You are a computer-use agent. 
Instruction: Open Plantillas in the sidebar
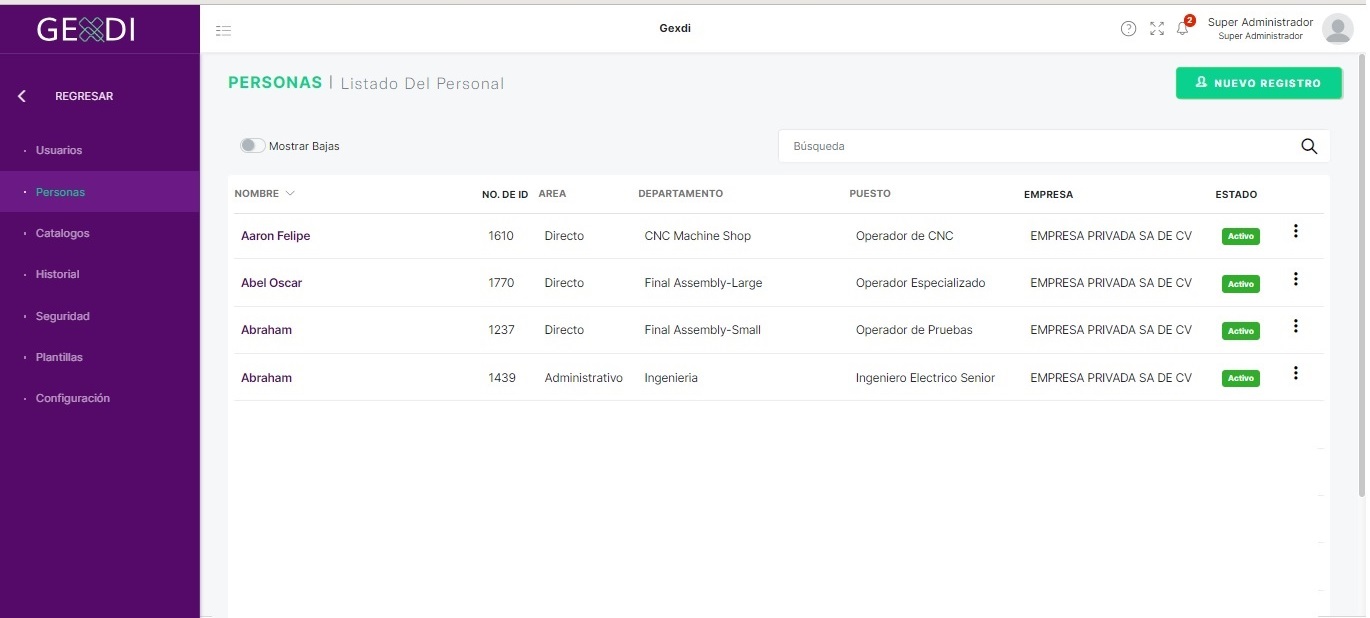point(59,357)
